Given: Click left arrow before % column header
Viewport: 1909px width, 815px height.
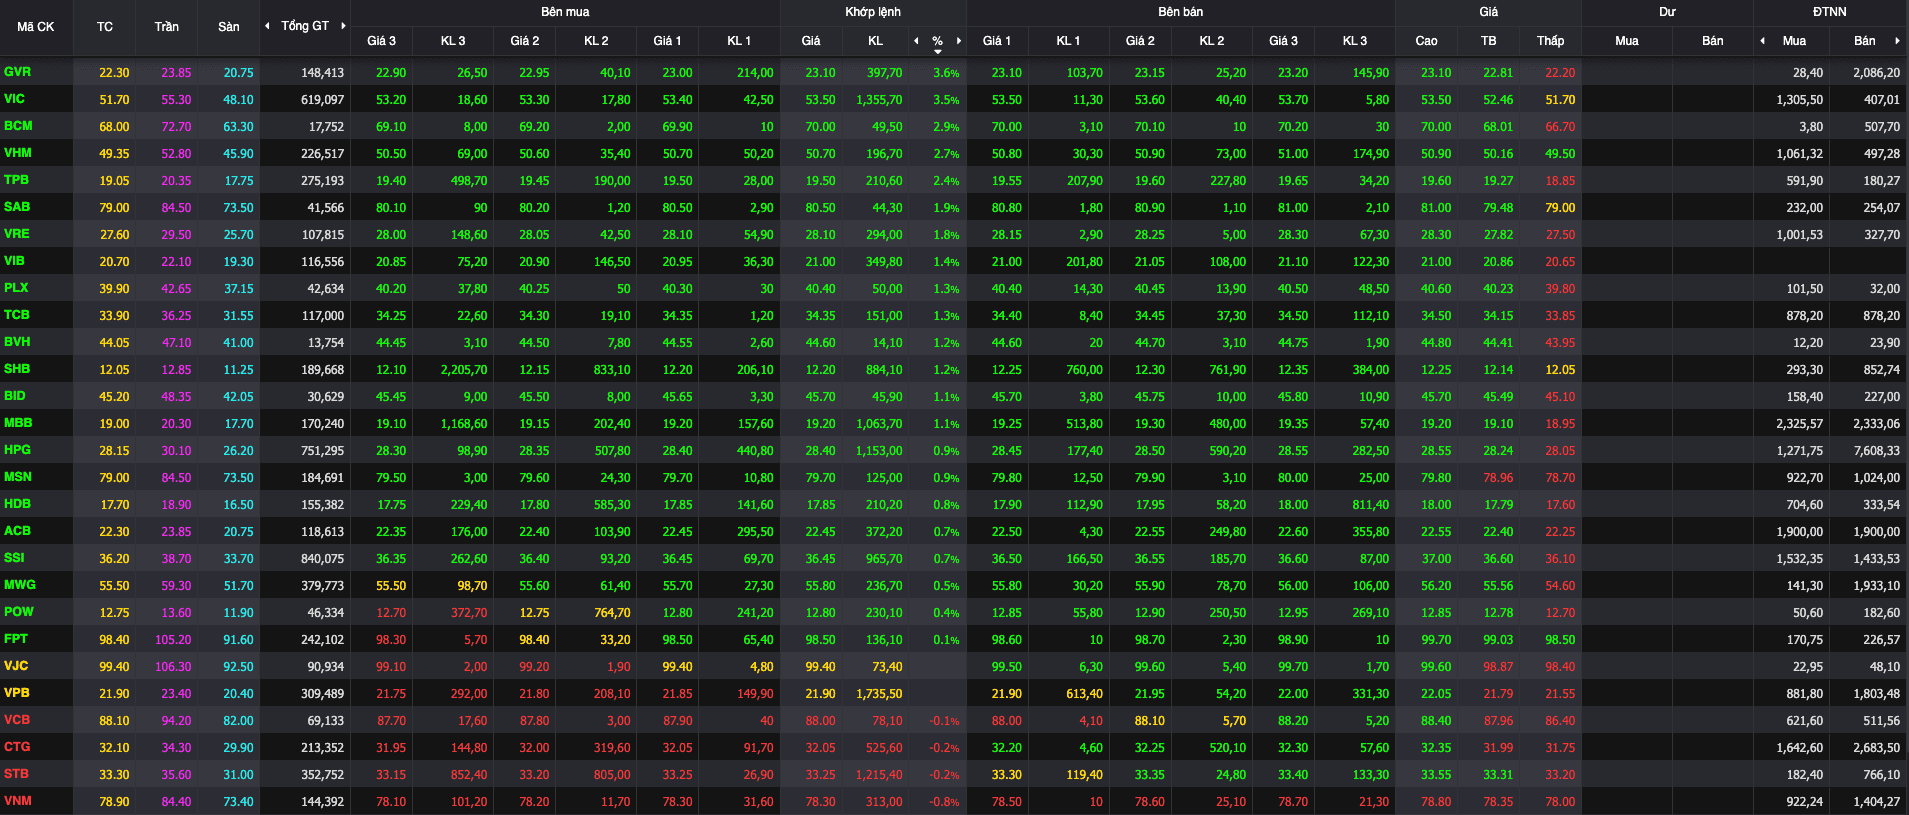Looking at the screenshot, I should coord(916,41).
